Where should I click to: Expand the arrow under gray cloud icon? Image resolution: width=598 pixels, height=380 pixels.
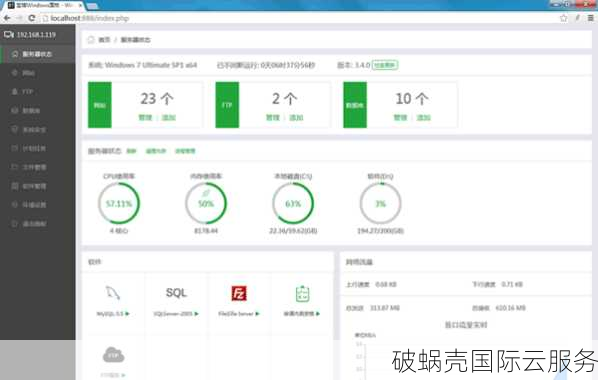click(x=123, y=375)
